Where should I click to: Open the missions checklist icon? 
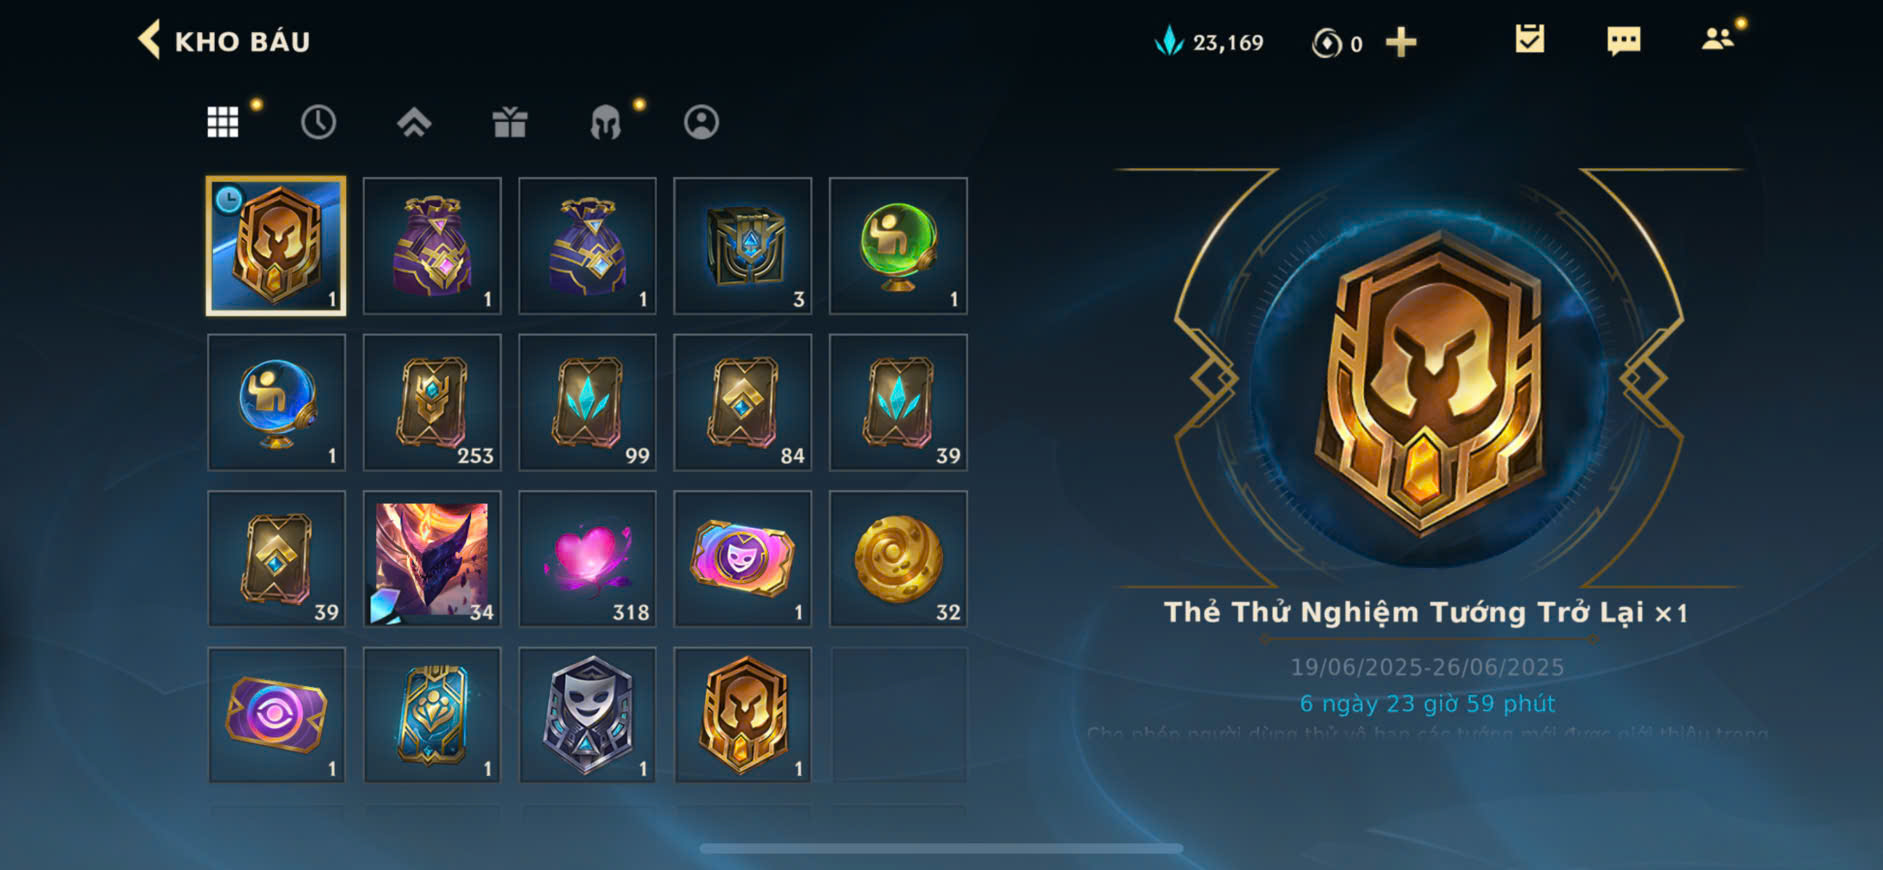[1529, 40]
